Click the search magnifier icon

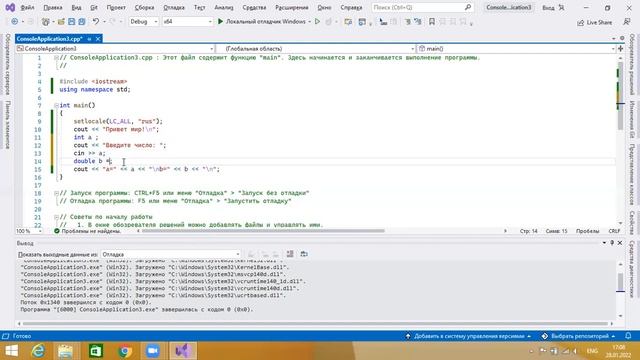(468, 7)
